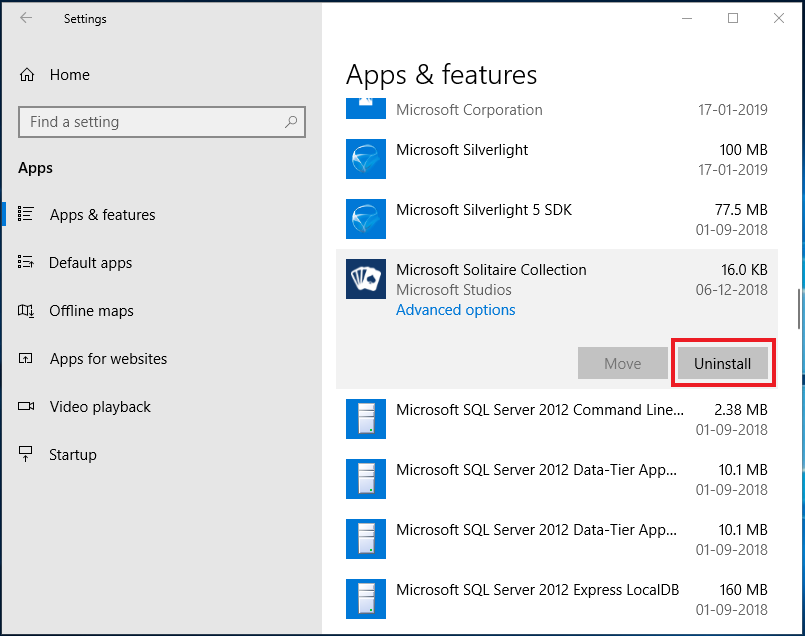
Task: Click the 2.38 MB size value
Action: [x=741, y=410]
